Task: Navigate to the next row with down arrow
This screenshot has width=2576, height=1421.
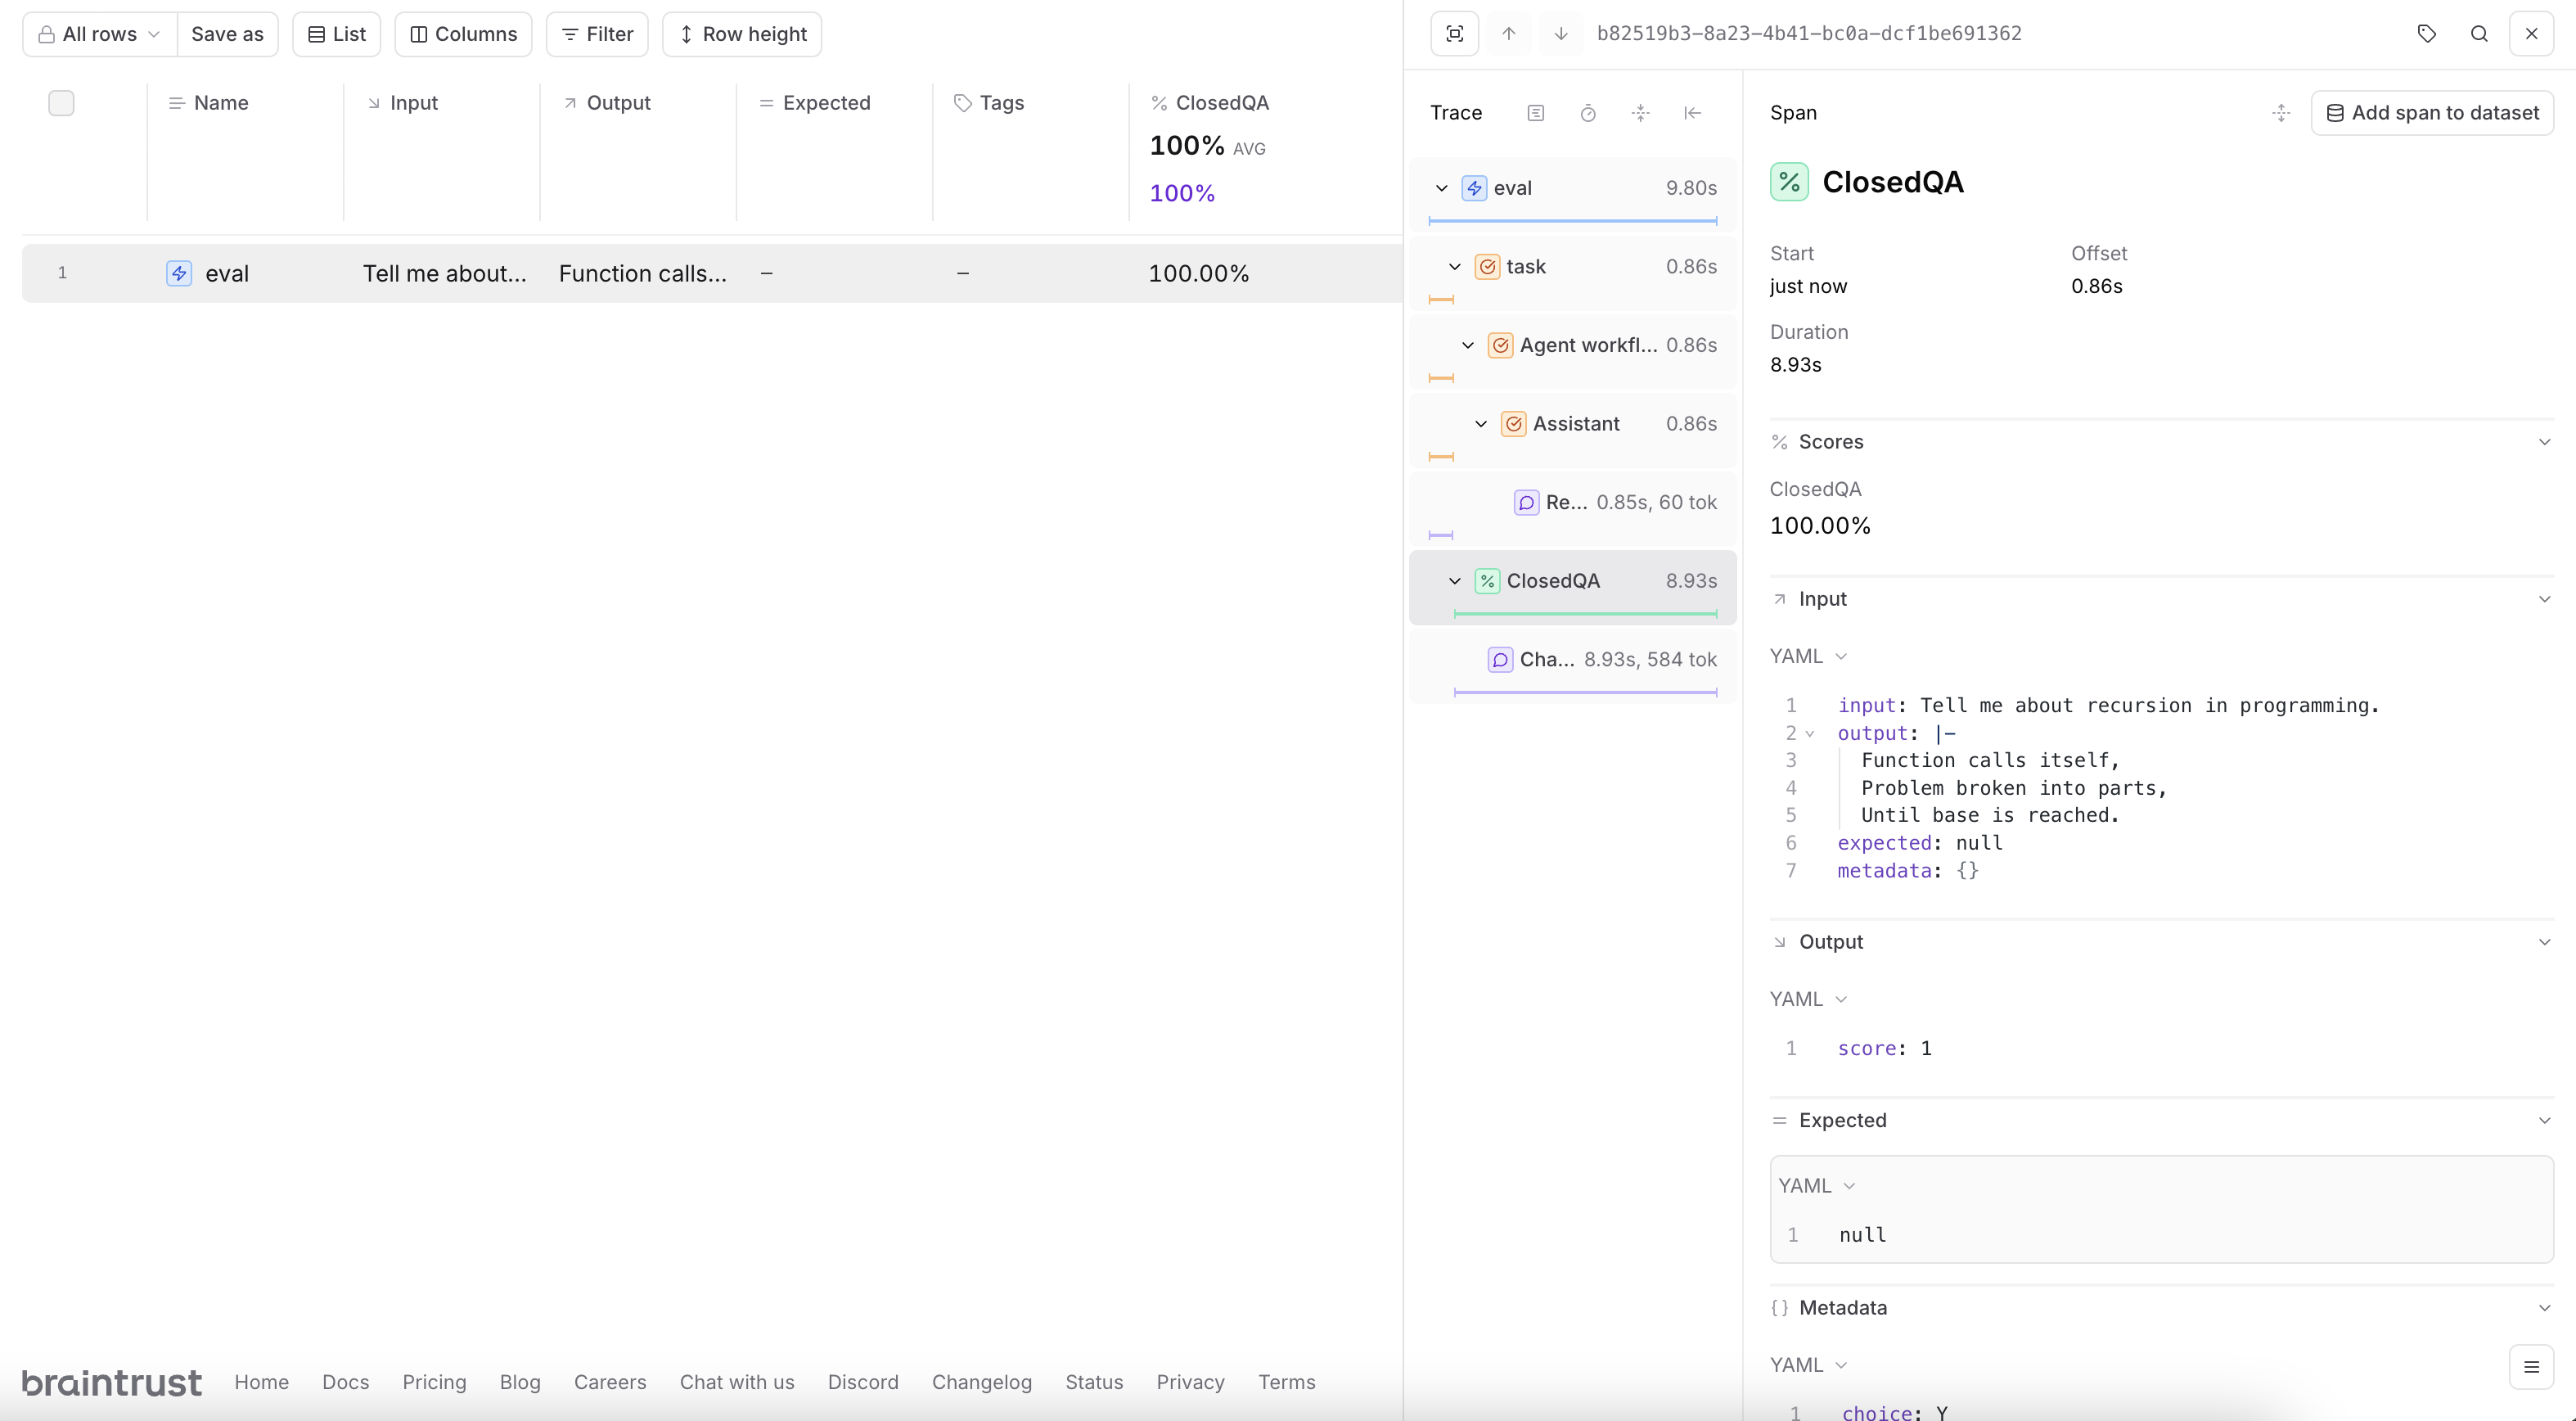Action: click(1560, 33)
